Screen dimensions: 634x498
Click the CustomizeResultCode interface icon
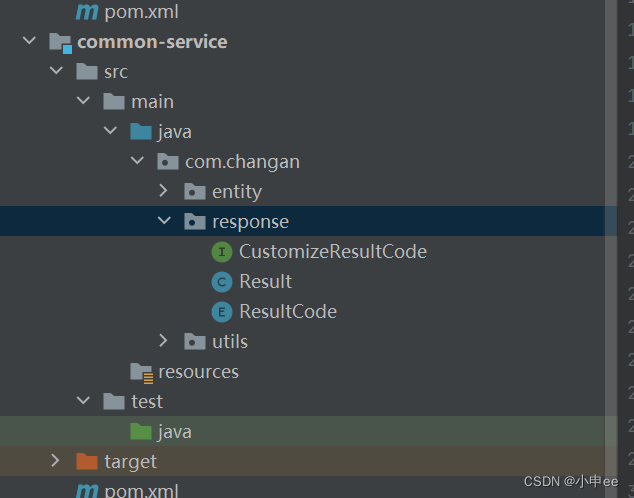[222, 252]
